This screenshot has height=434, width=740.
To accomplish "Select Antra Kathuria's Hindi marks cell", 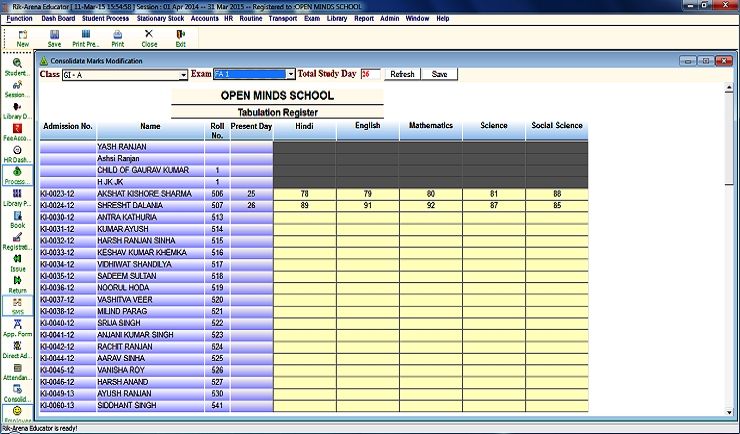I will point(303,217).
